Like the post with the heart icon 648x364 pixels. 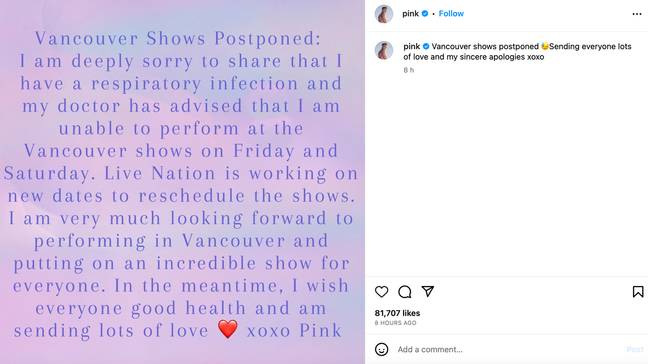[x=381, y=292]
